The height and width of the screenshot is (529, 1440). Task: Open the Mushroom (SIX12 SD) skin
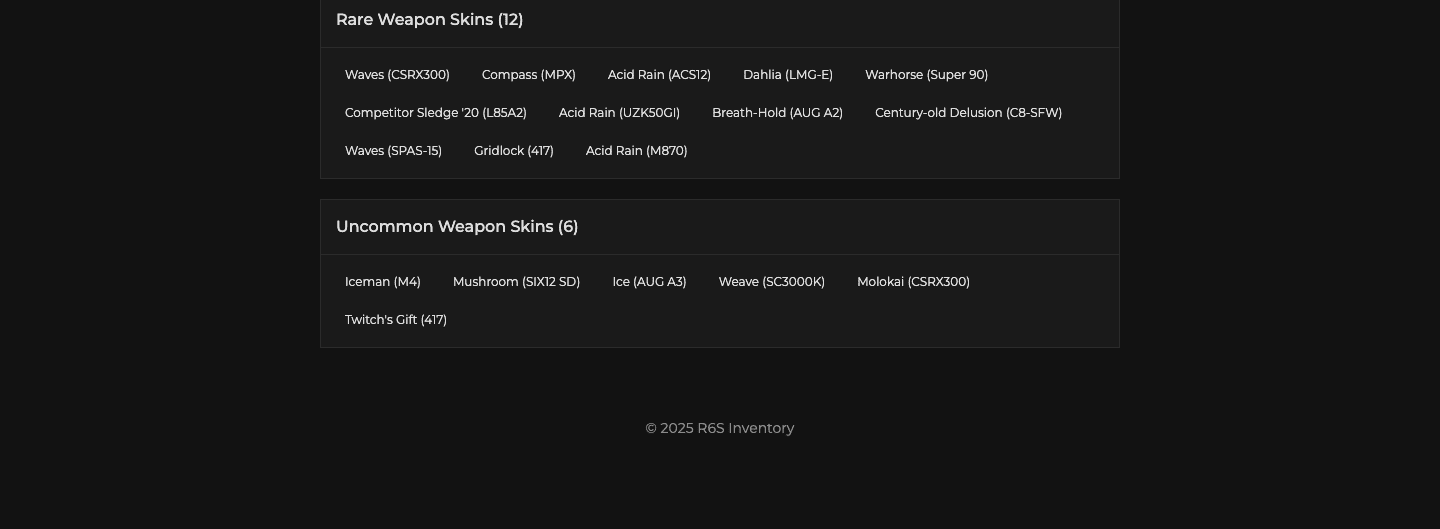(x=516, y=282)
